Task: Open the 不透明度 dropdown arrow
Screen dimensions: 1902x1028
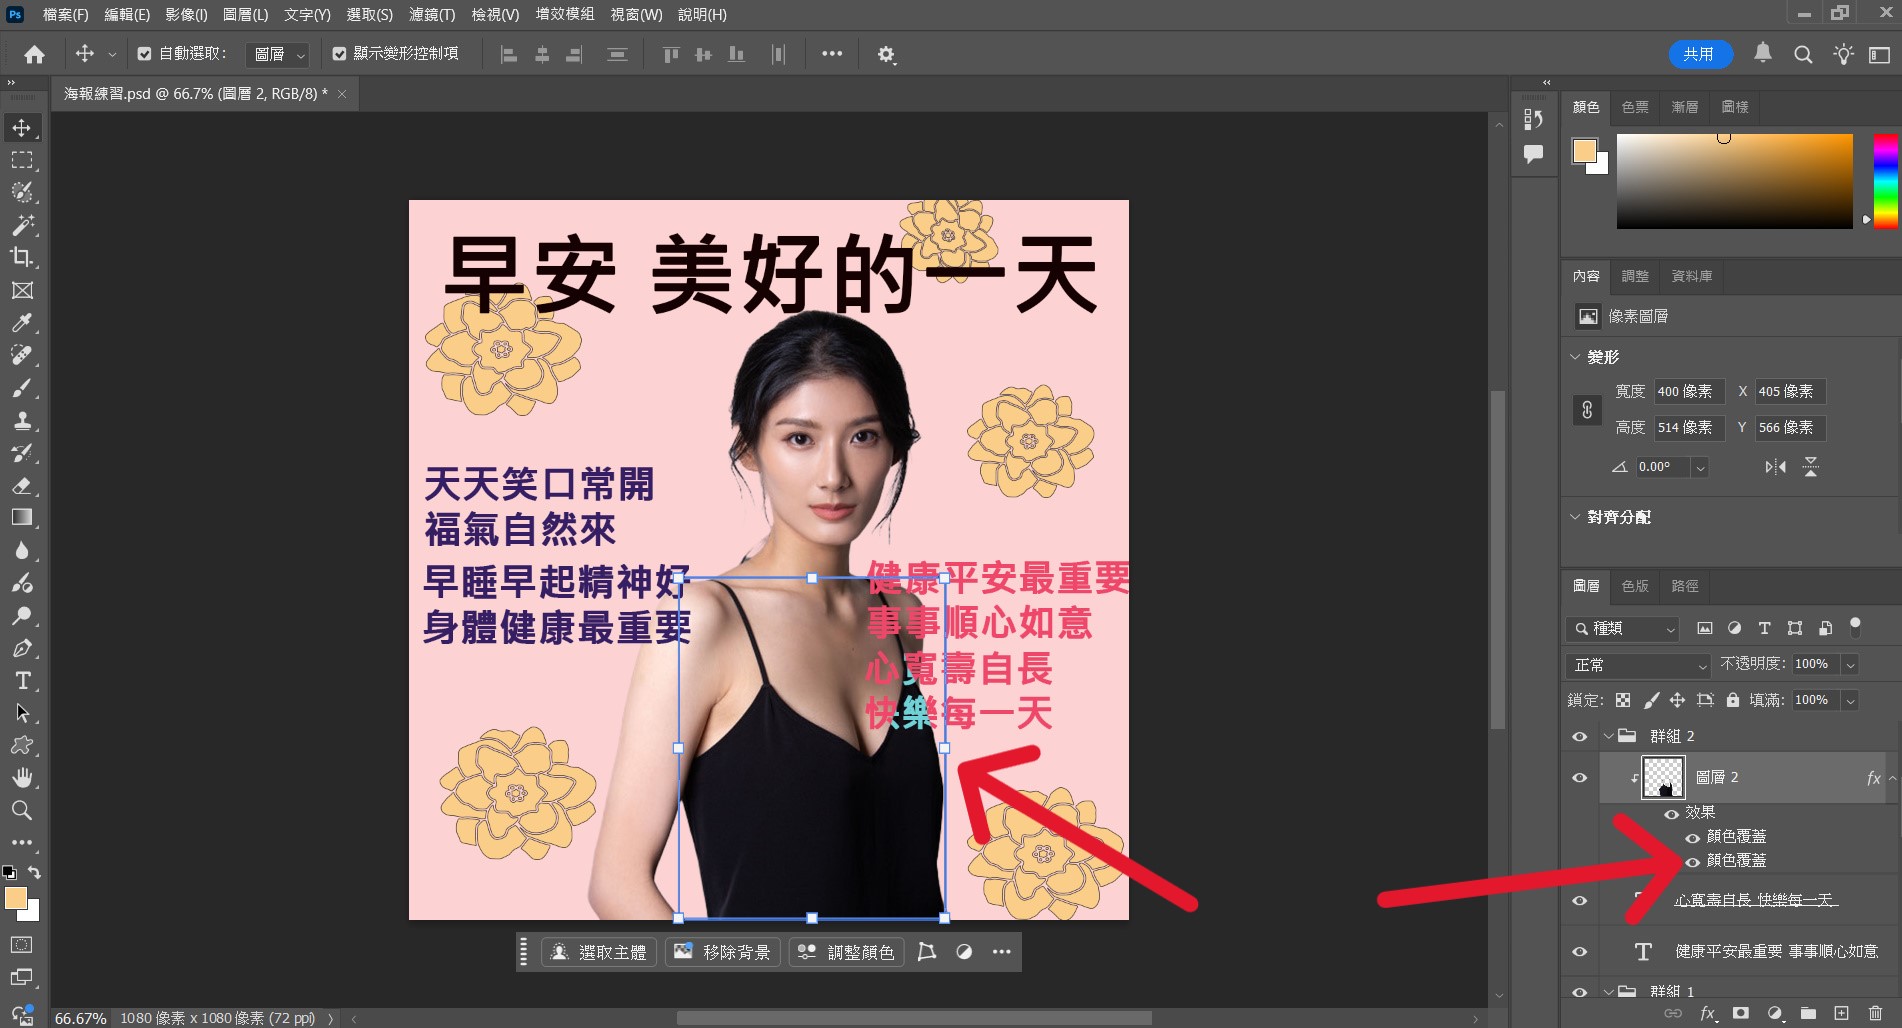Action: click(x=1850, y=665)
